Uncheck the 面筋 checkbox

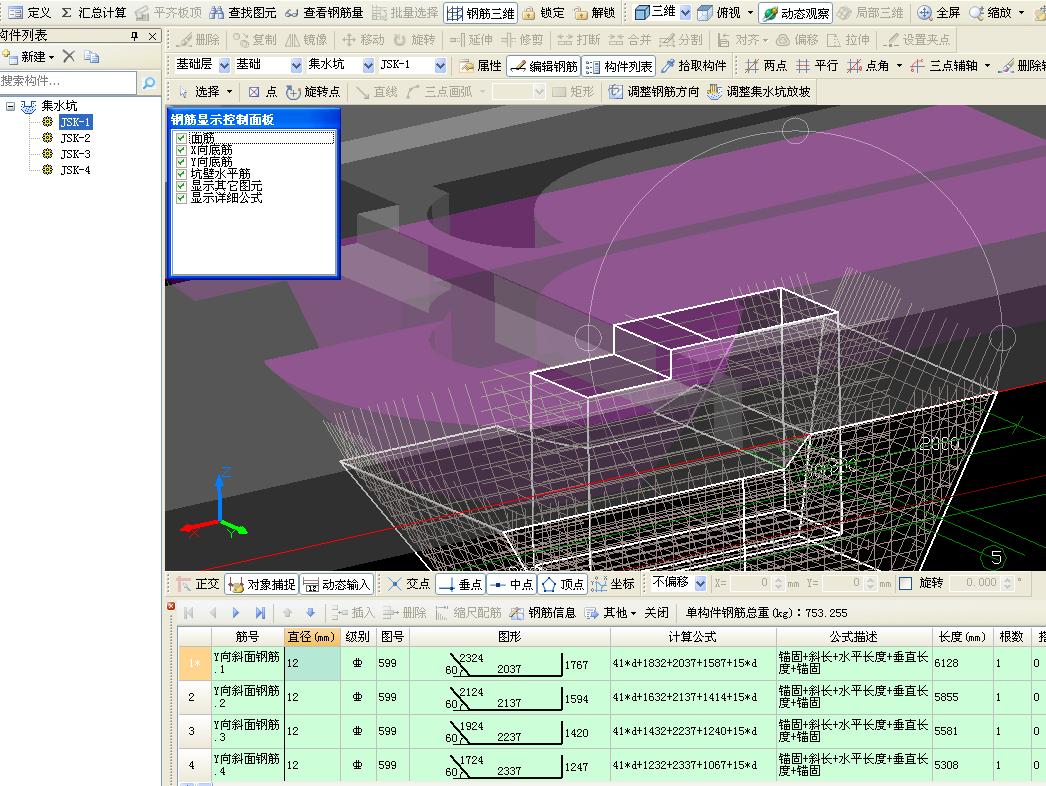[181, 138]
